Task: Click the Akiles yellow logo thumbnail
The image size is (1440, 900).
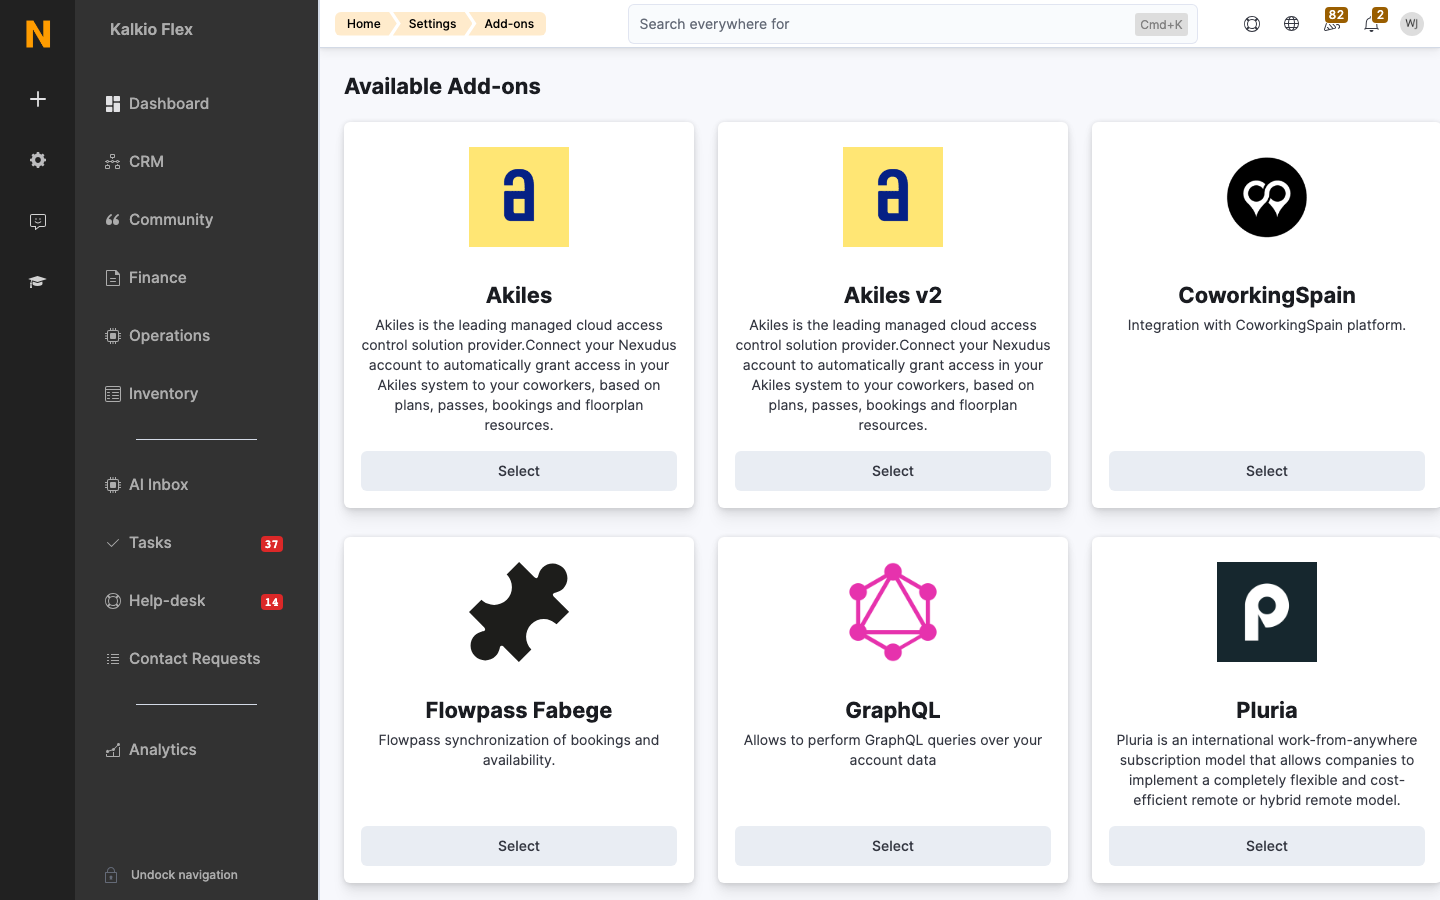Action: [519, 197]
